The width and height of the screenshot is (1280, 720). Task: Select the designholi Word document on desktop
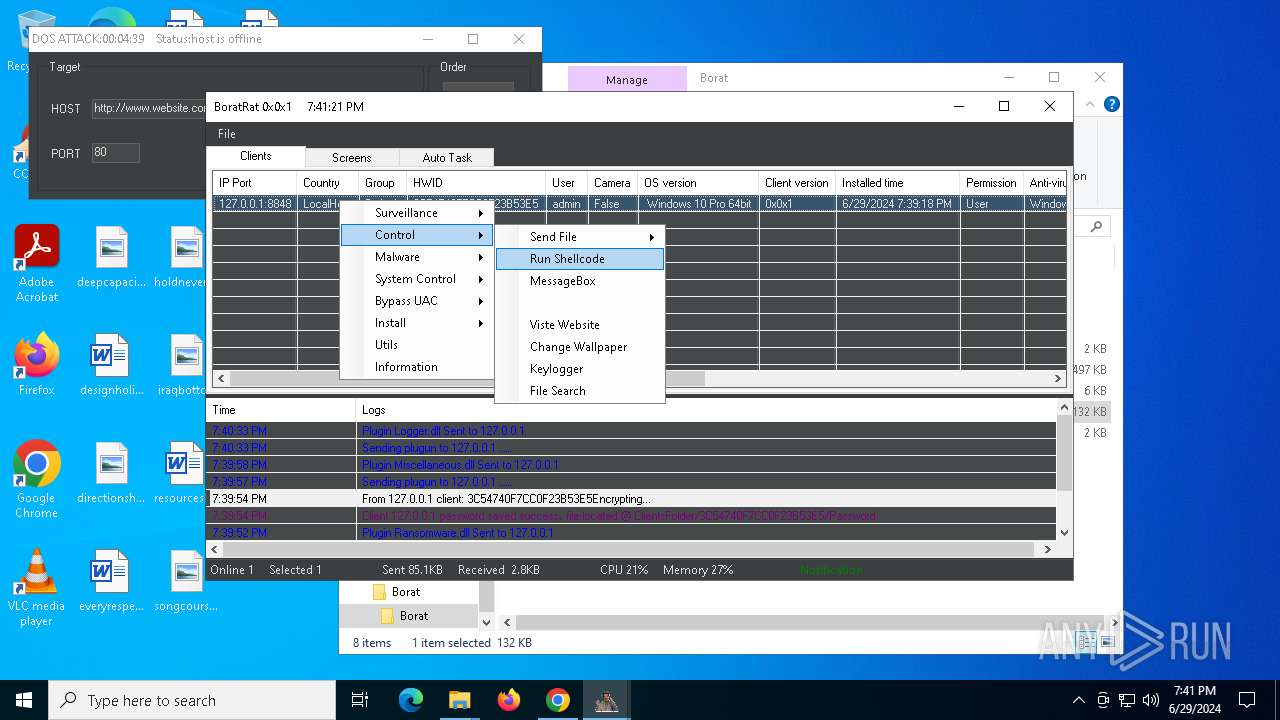click(111, 365)
